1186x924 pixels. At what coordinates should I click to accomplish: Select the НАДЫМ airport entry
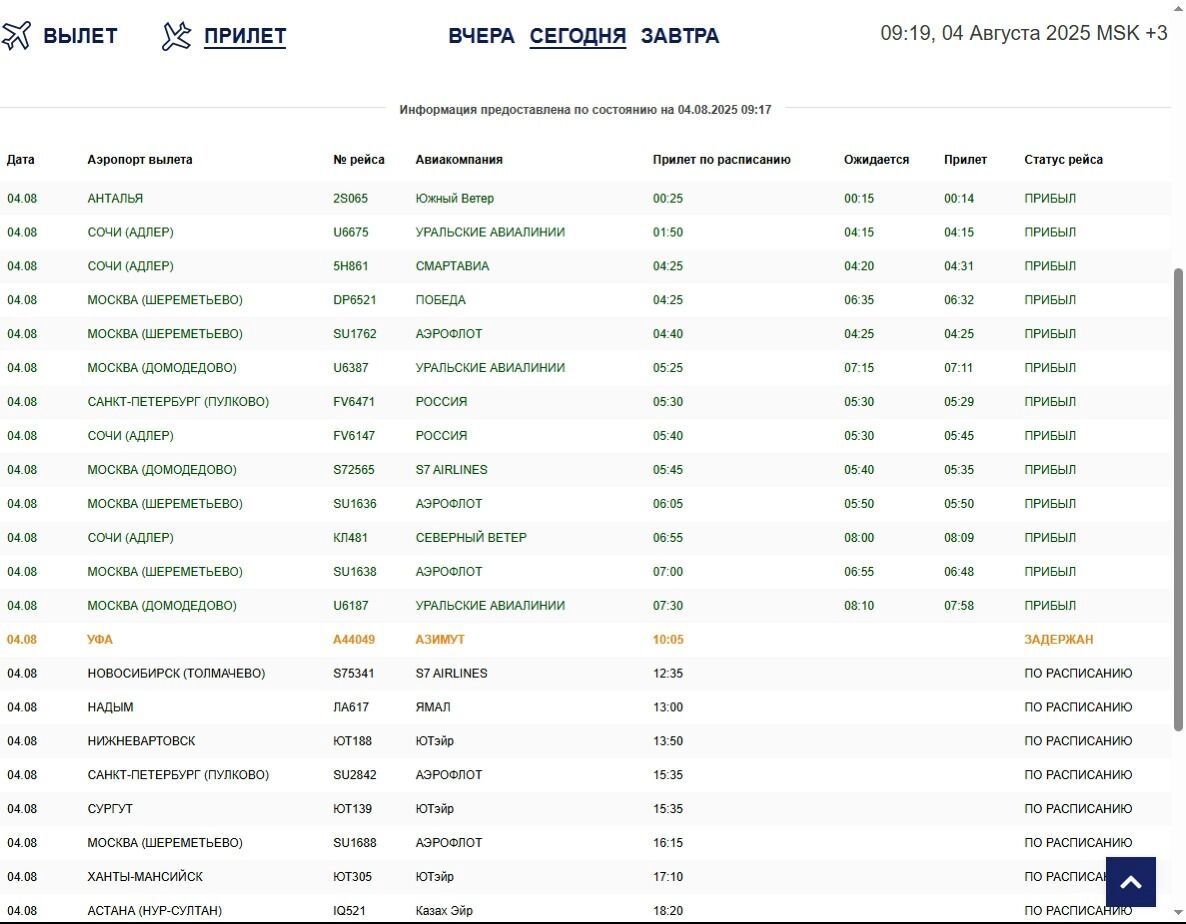(x=110, y=708)
